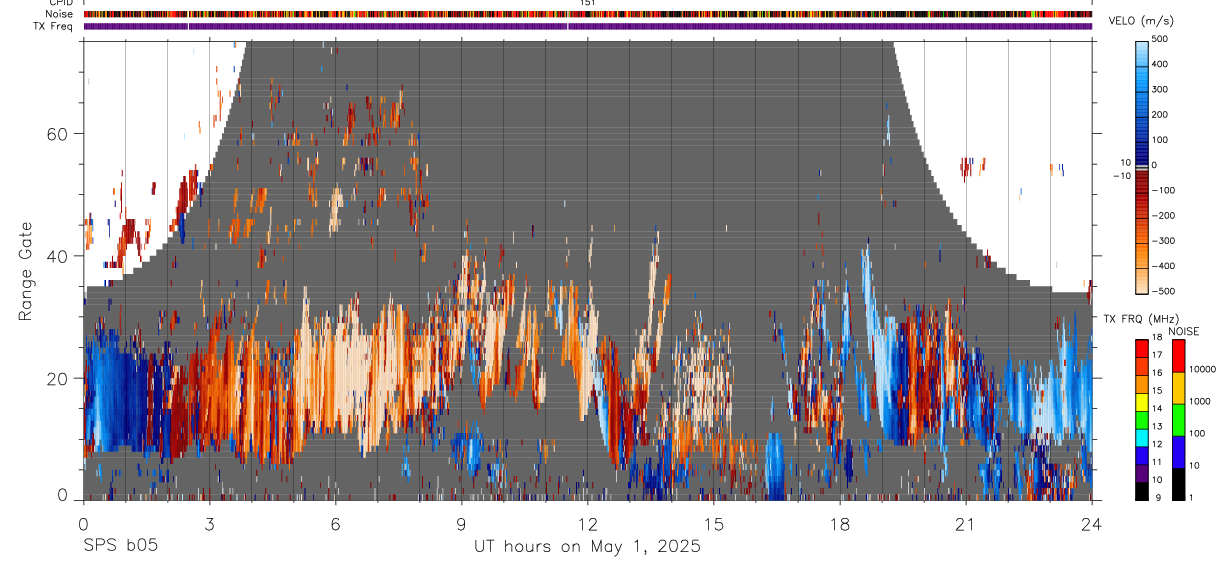
Task: Click the '-10' marker left of VELO bar
Action: click(1121, 175)
